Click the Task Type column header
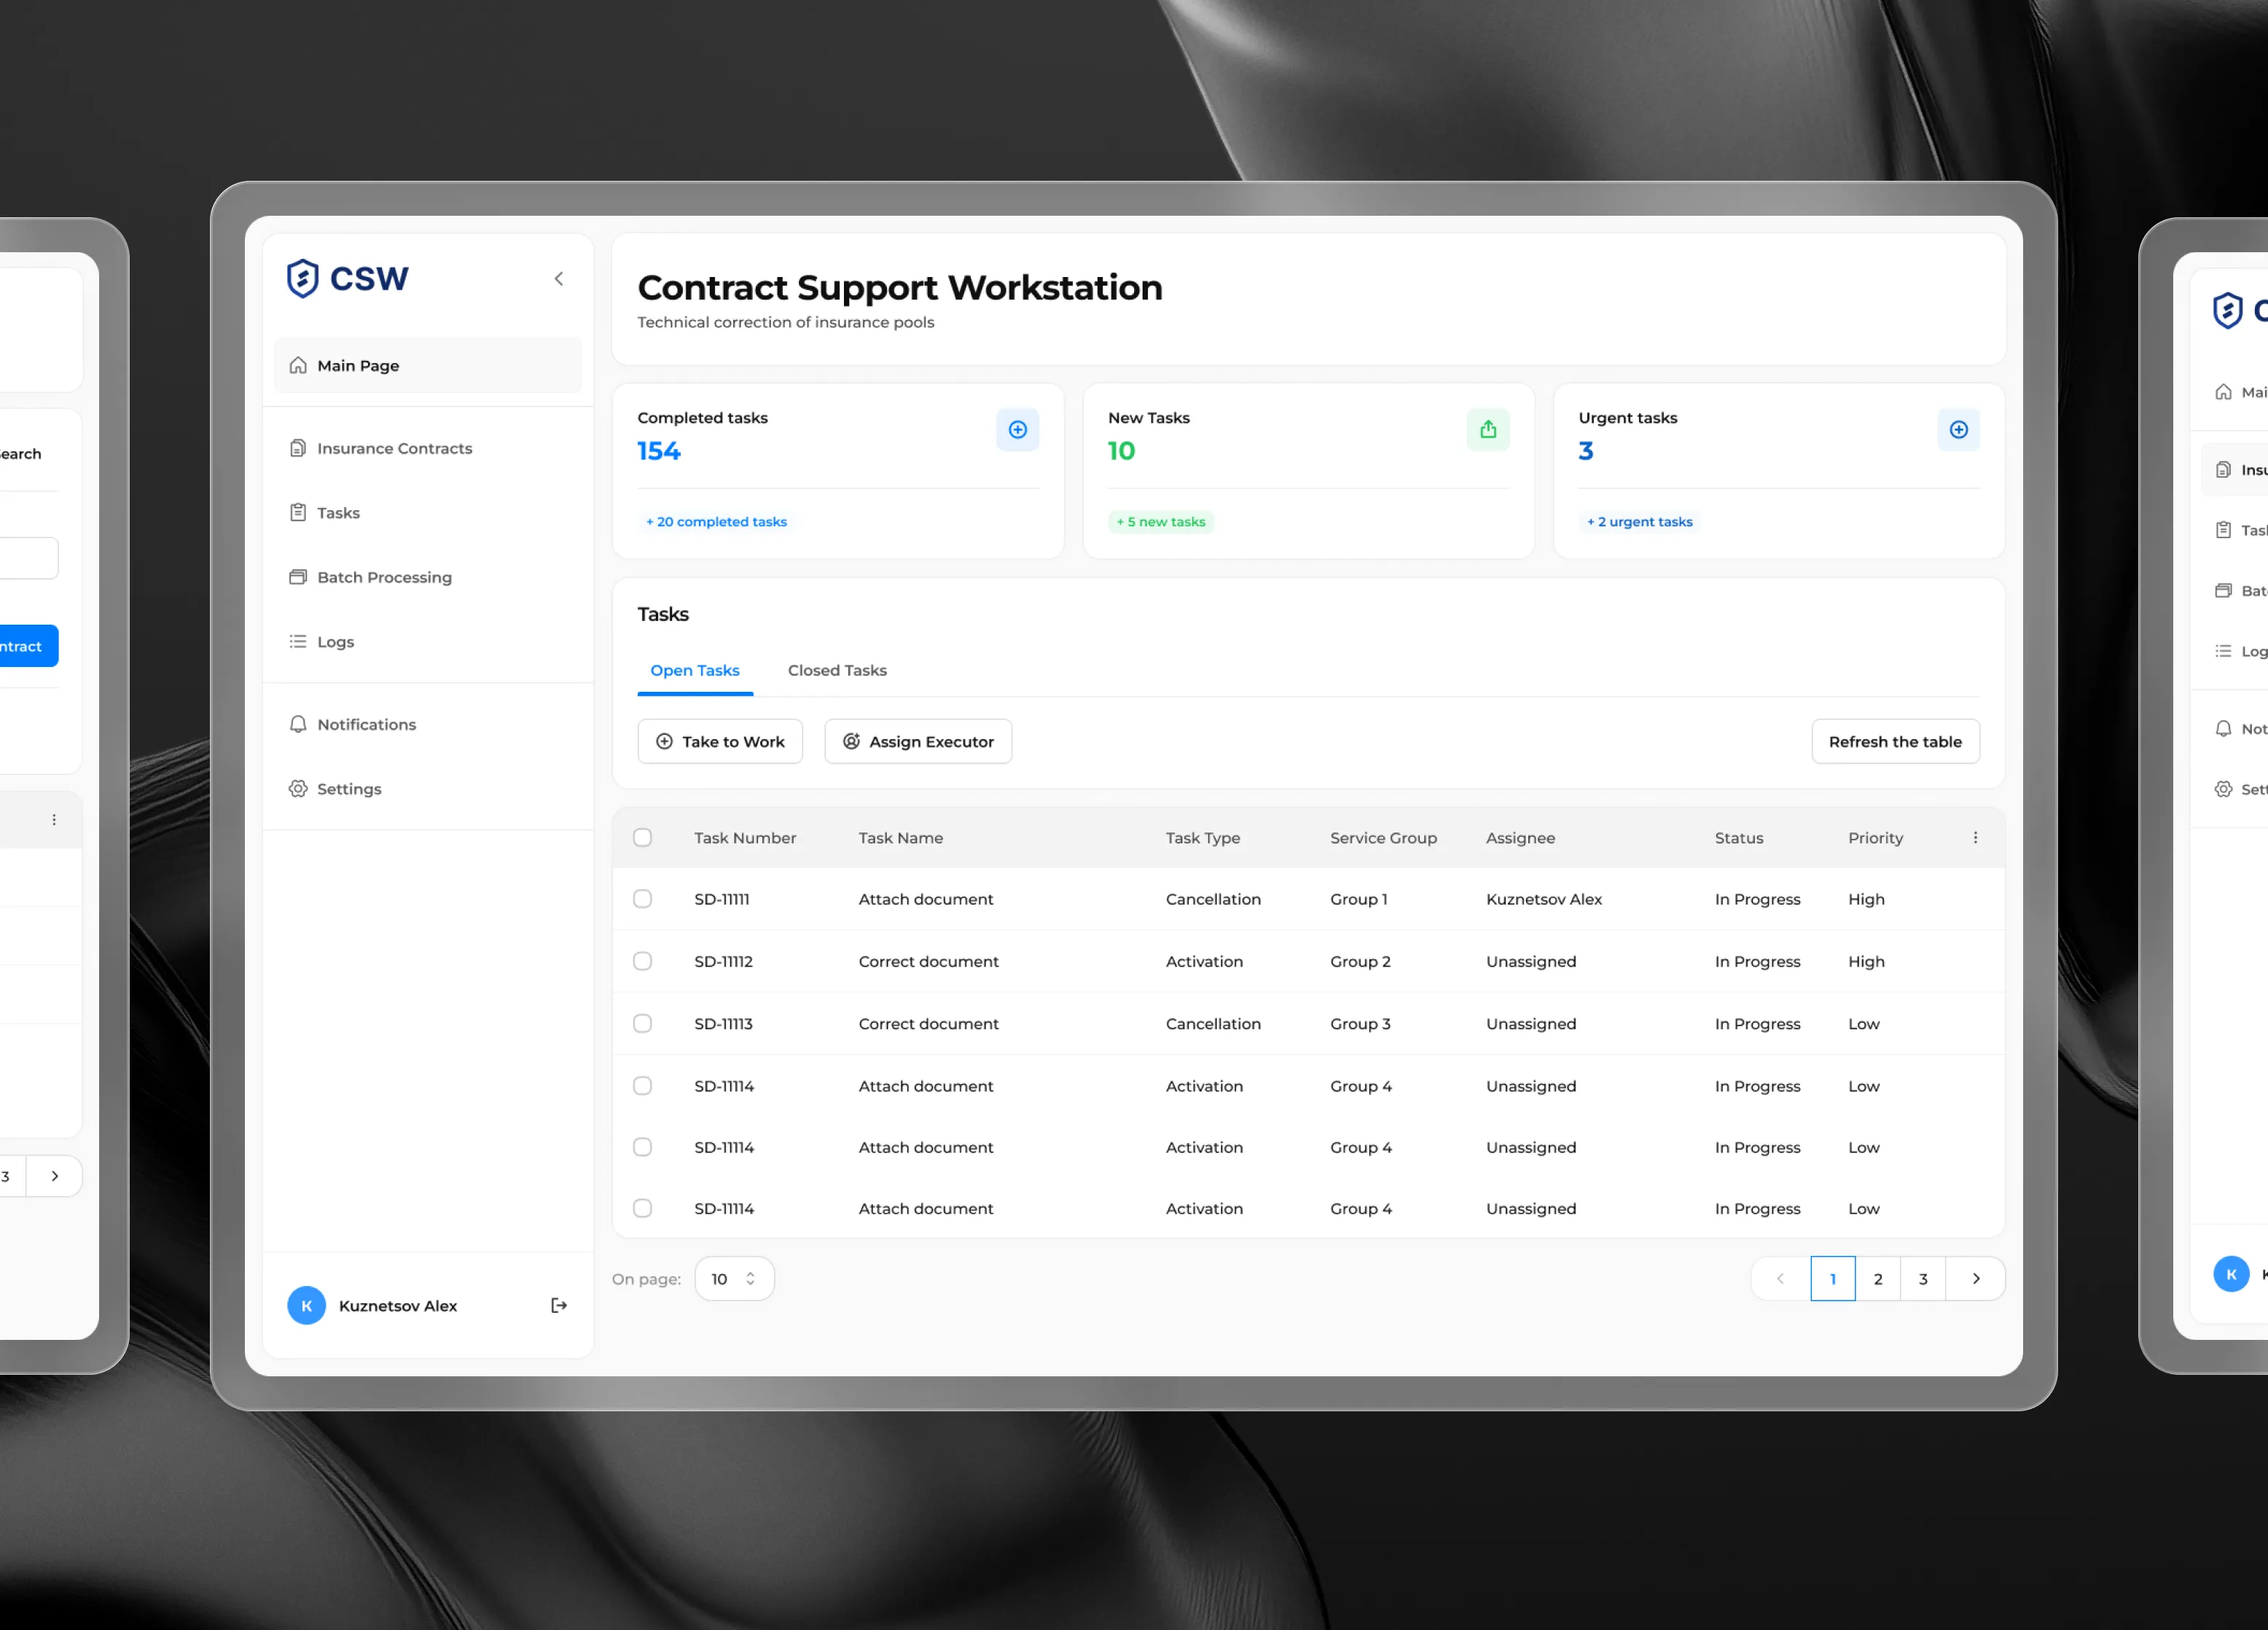Image resolution: width=2268 pixels, height=1630 pixels. pos(1202,838)
